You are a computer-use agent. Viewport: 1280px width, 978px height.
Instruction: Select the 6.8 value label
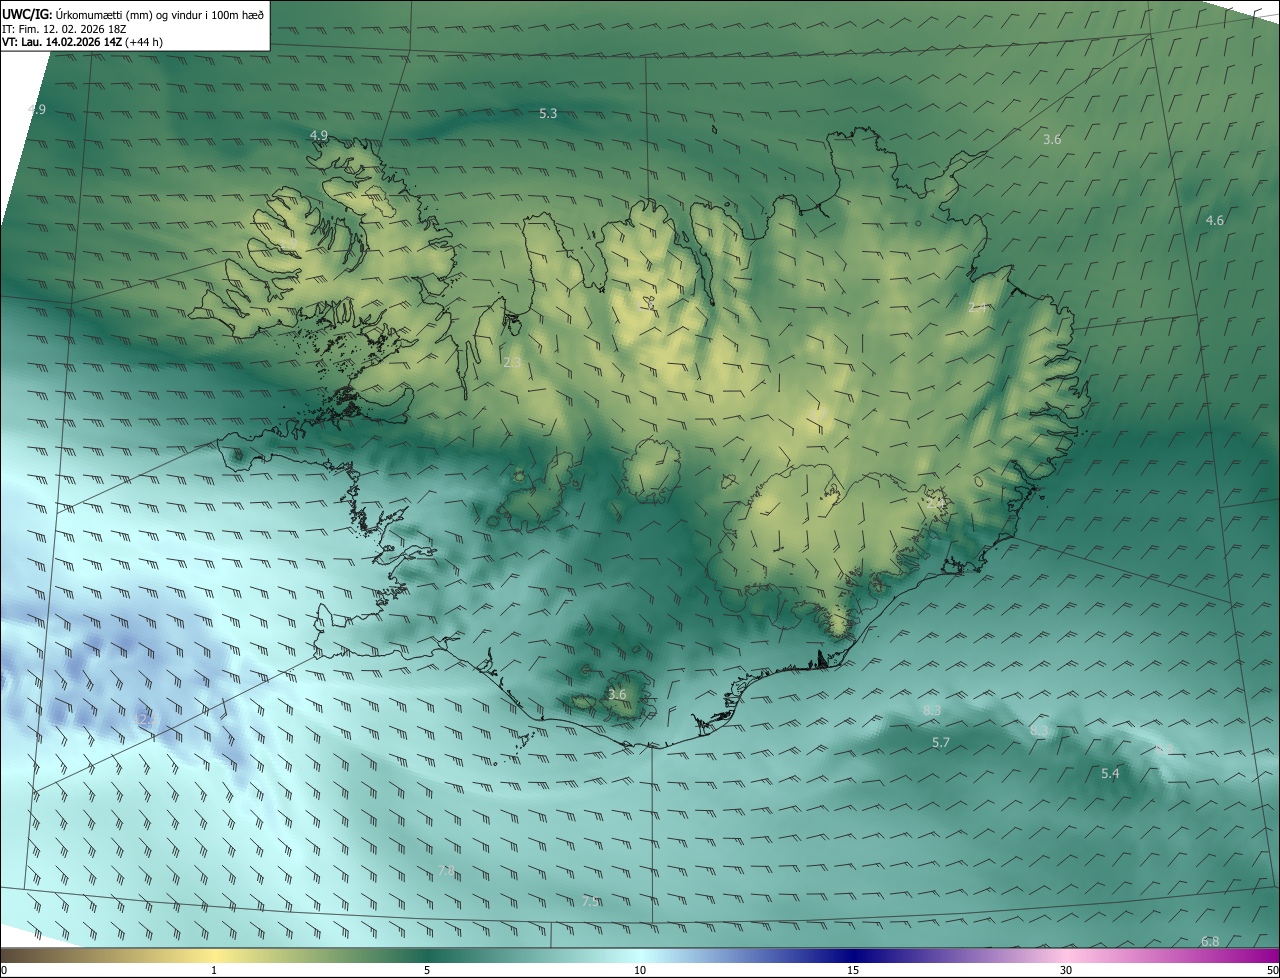pos(1210,941)
